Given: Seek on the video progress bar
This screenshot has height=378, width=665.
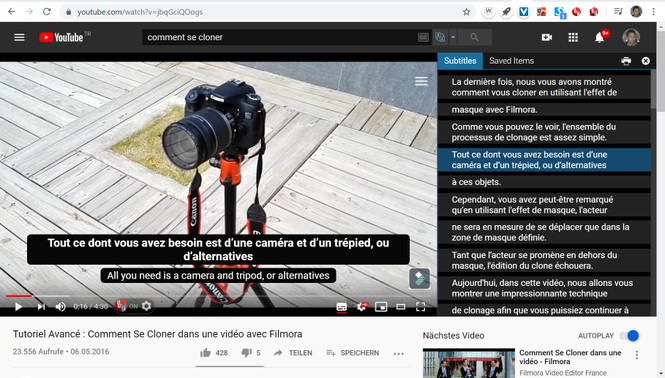Looking at the screenshot, I should coord(218,296).
